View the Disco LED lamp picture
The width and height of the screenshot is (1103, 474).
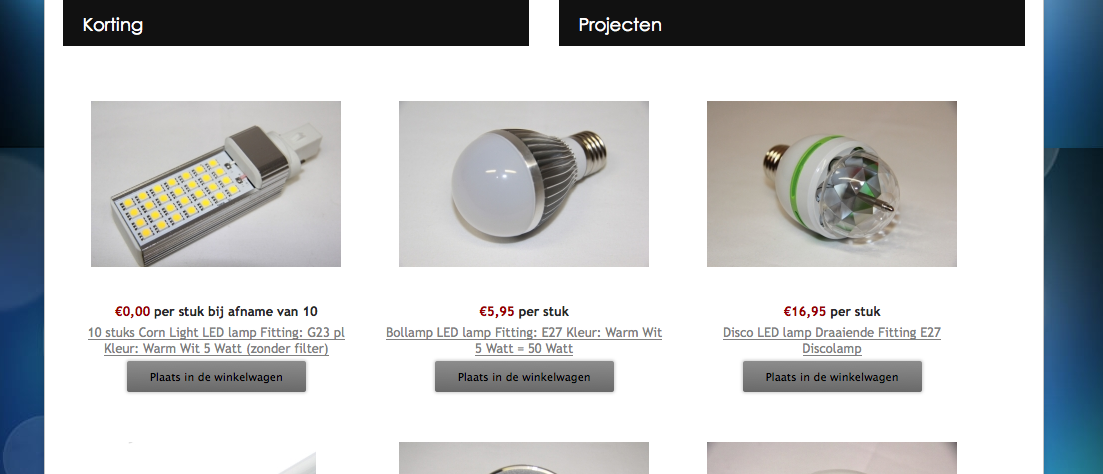pyautogui.click(x=831, y=184)
